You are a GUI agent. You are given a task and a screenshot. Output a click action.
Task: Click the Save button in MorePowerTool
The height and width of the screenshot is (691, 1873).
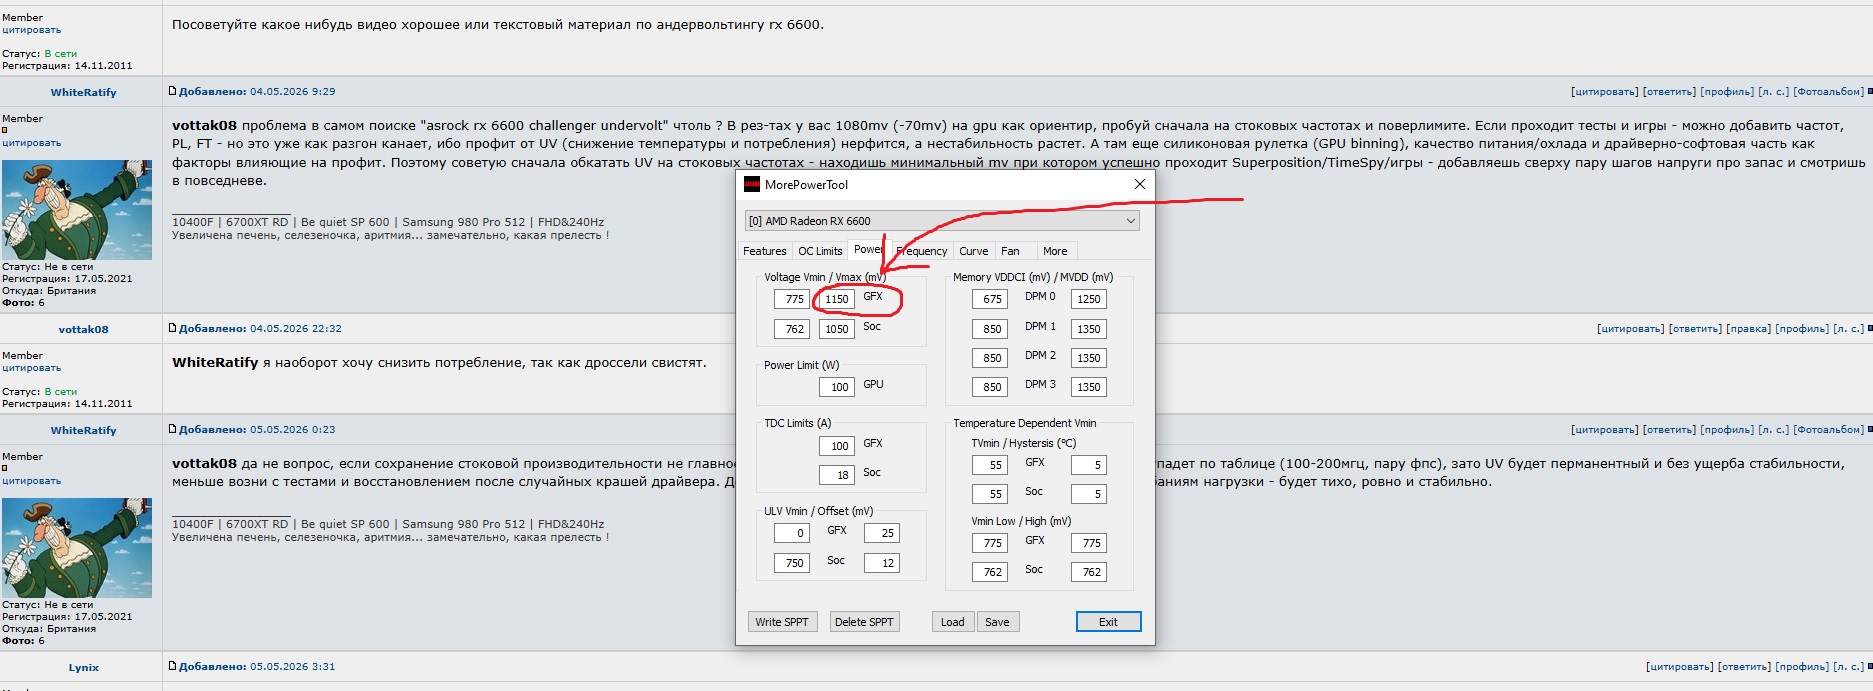997,622
